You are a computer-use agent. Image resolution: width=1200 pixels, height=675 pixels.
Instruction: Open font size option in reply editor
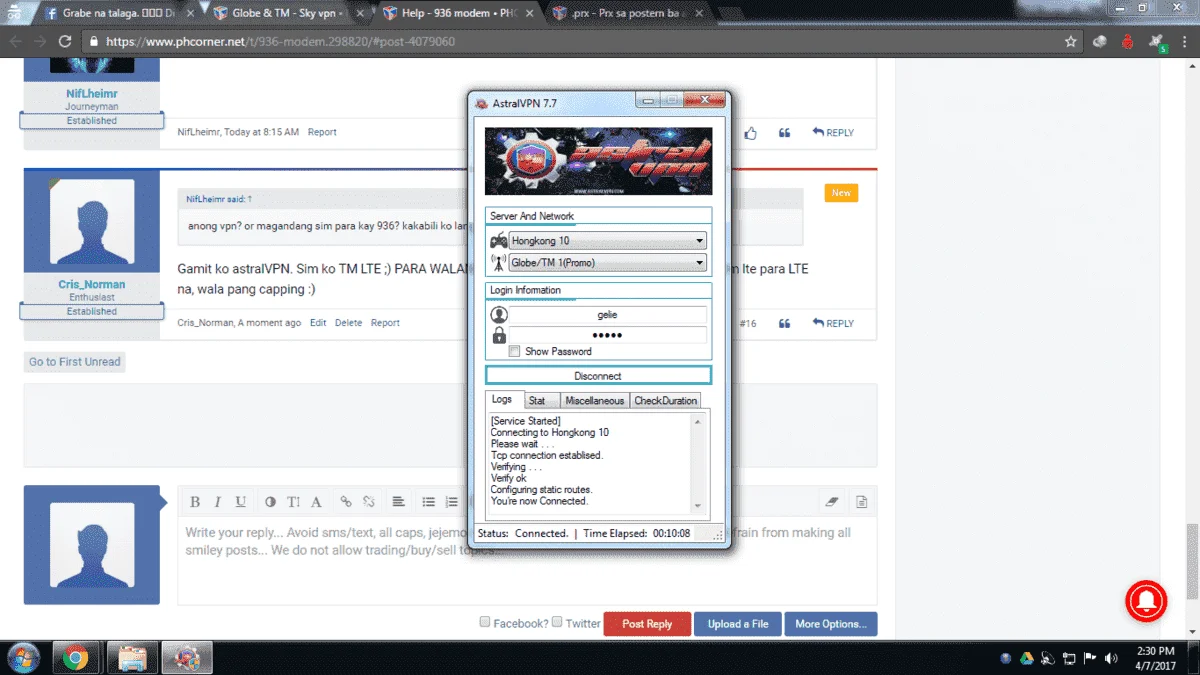point(293,502)
